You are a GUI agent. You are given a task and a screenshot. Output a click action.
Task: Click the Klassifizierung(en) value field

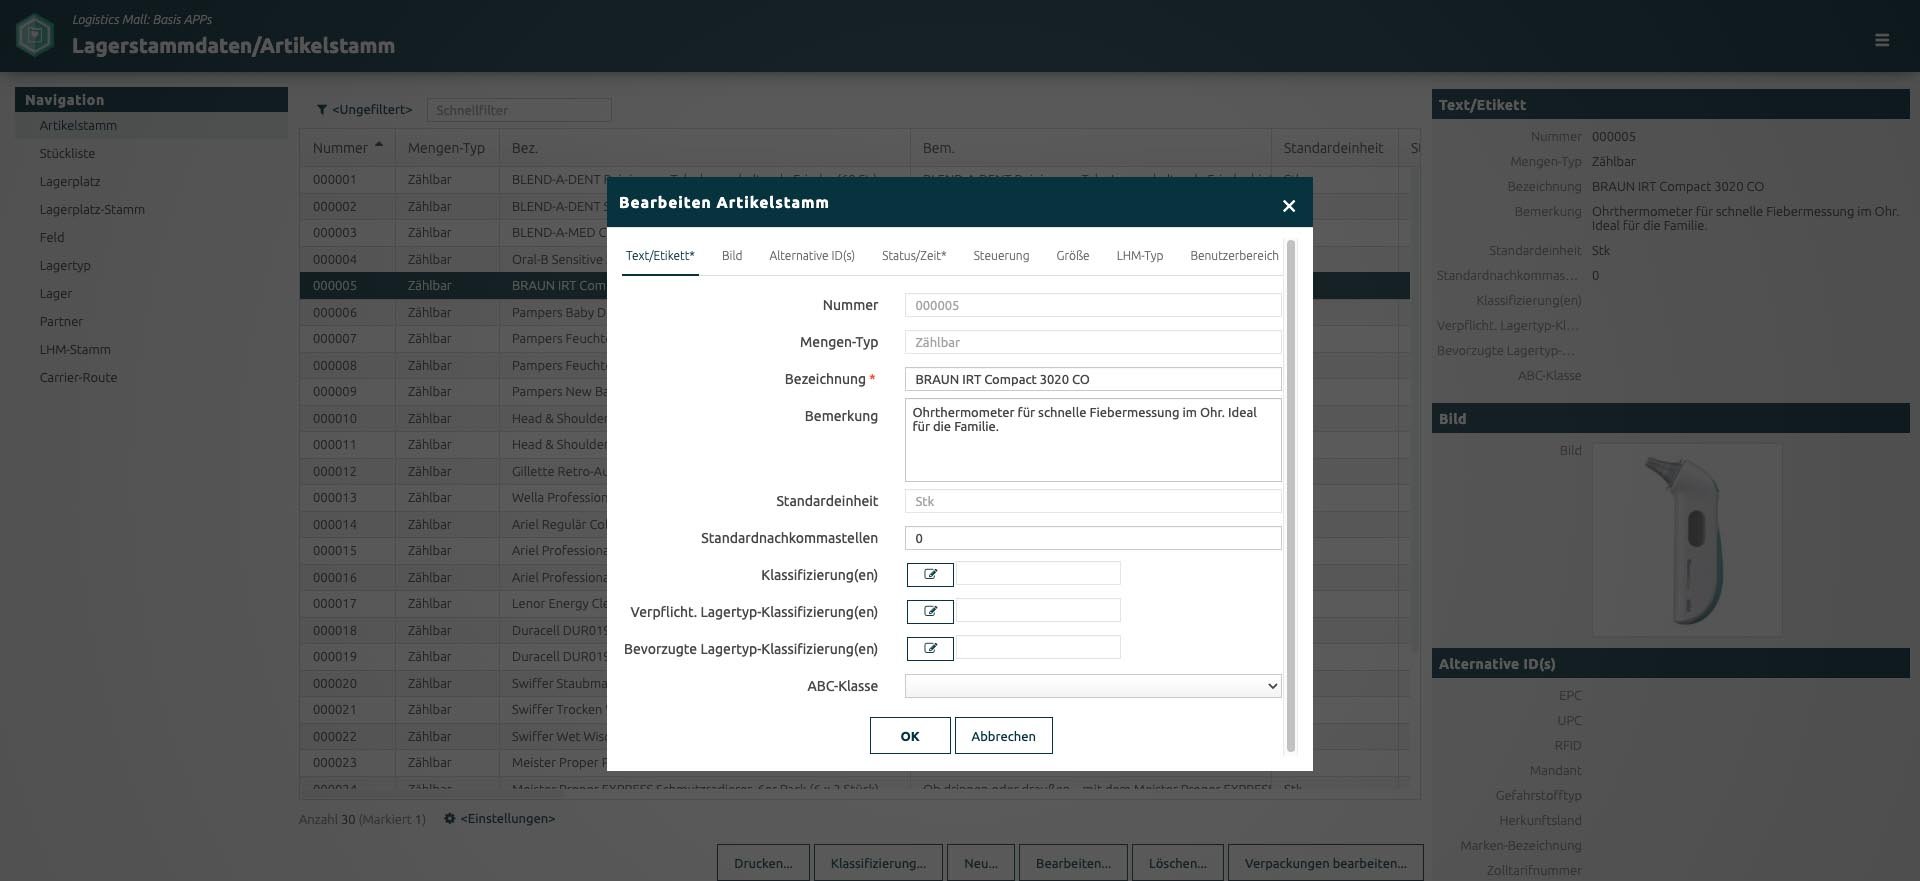[x=1038, y=574]
